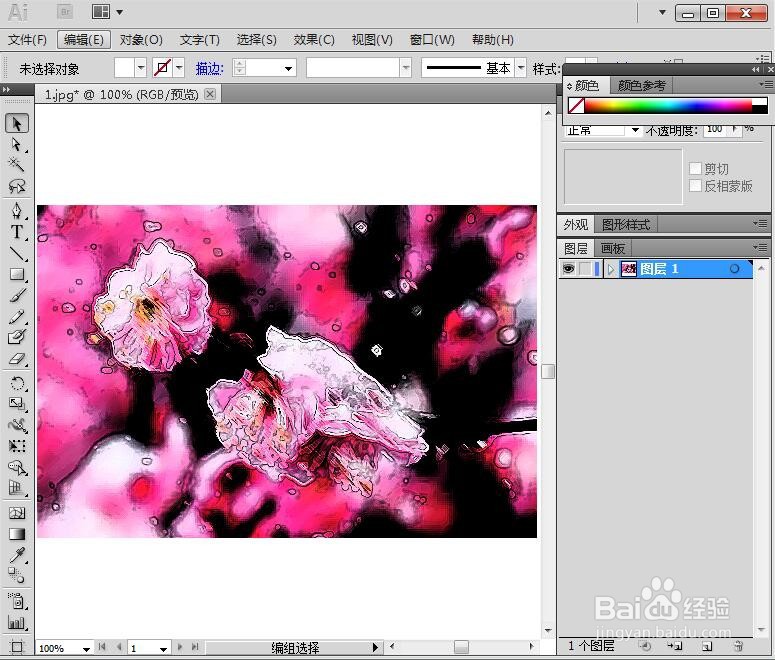Screen dimensions: 775x660
Task: Open the 文件(F) menu
Action: 27,40
